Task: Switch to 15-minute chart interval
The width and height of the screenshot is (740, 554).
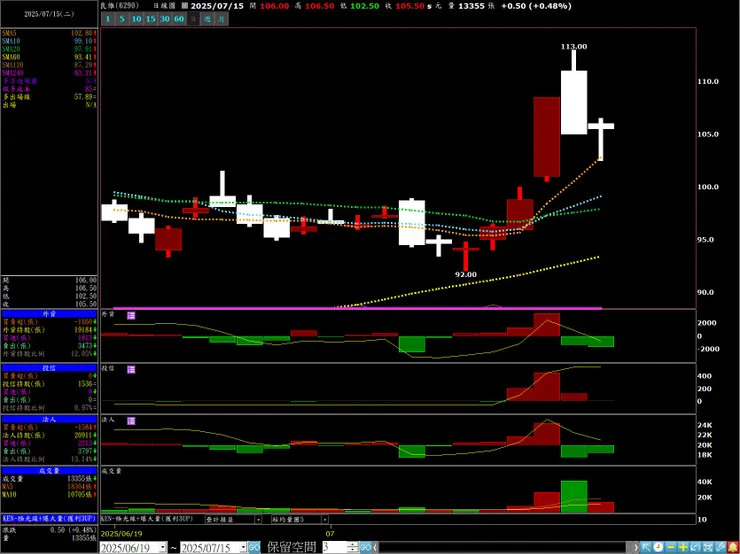Action: point(151,19)
